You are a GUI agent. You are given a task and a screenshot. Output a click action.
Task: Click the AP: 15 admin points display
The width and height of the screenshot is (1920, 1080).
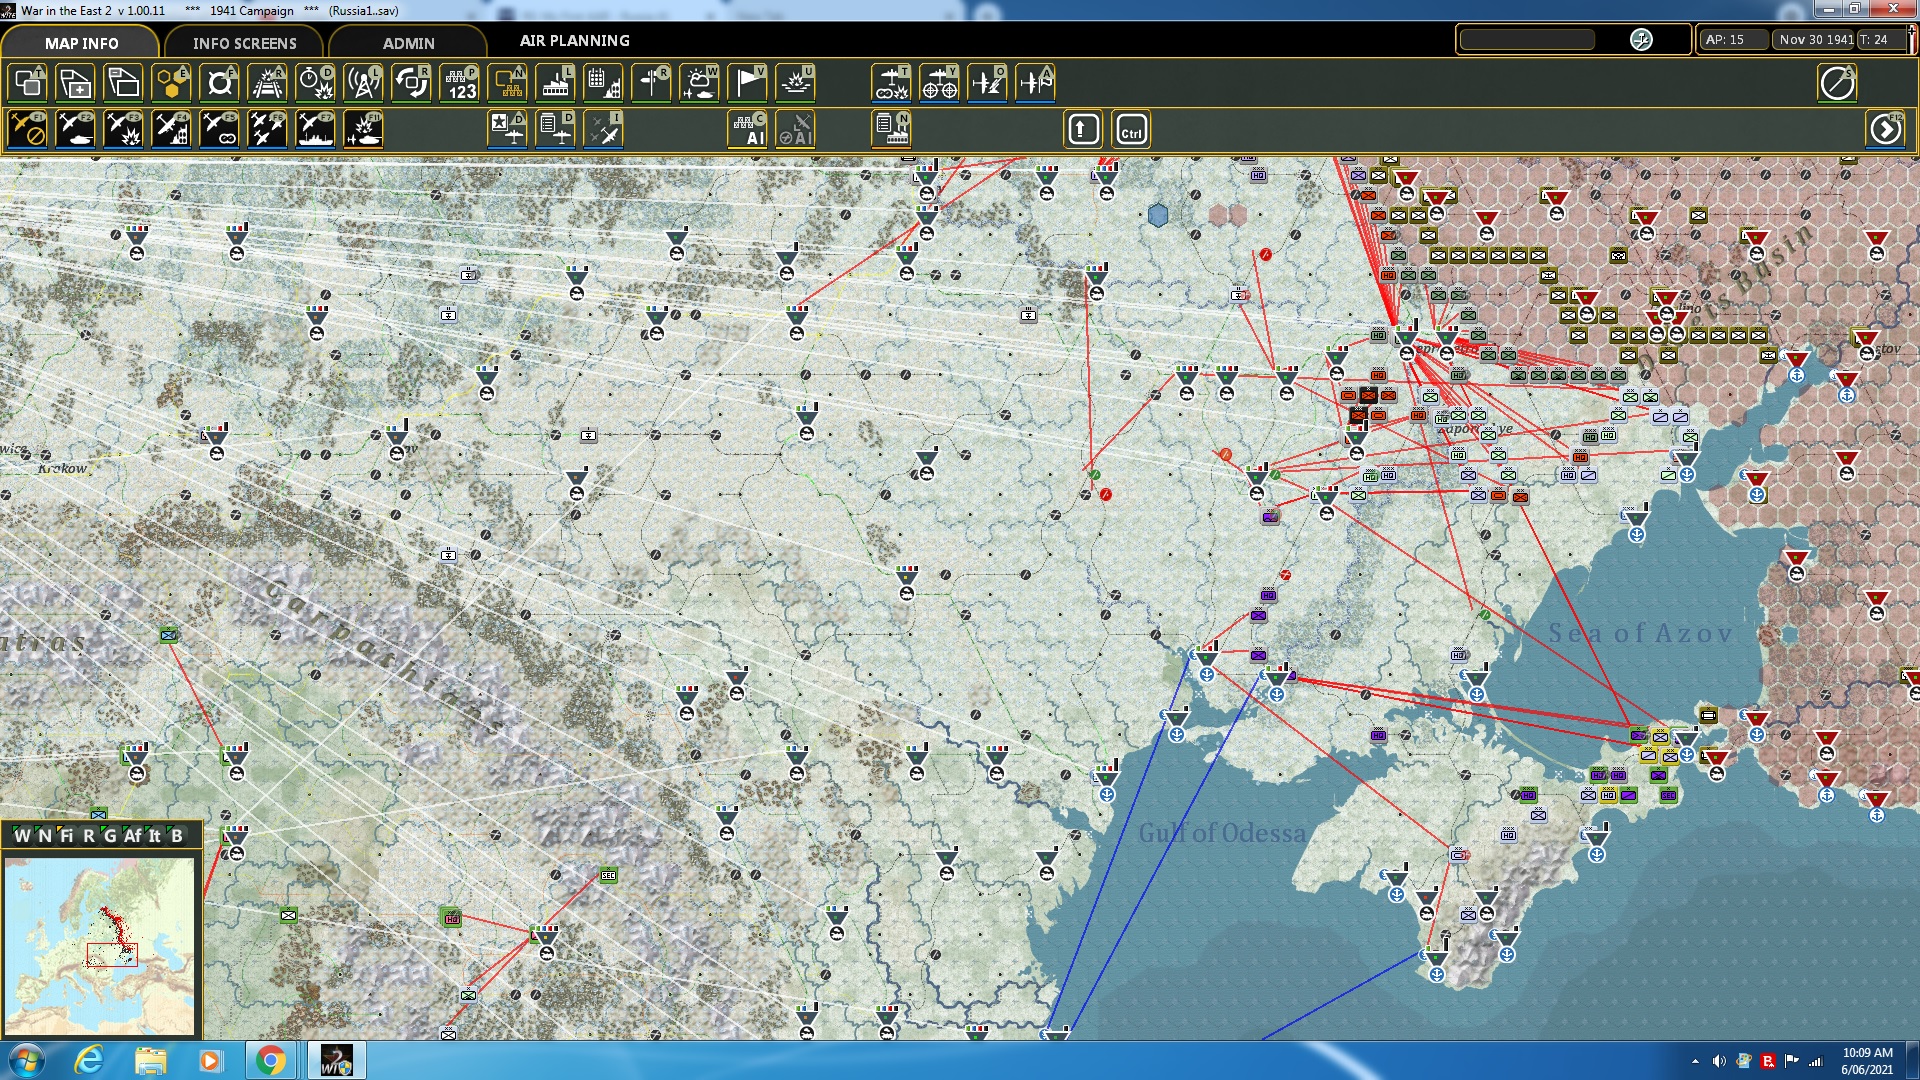(x=1731, y=40)
